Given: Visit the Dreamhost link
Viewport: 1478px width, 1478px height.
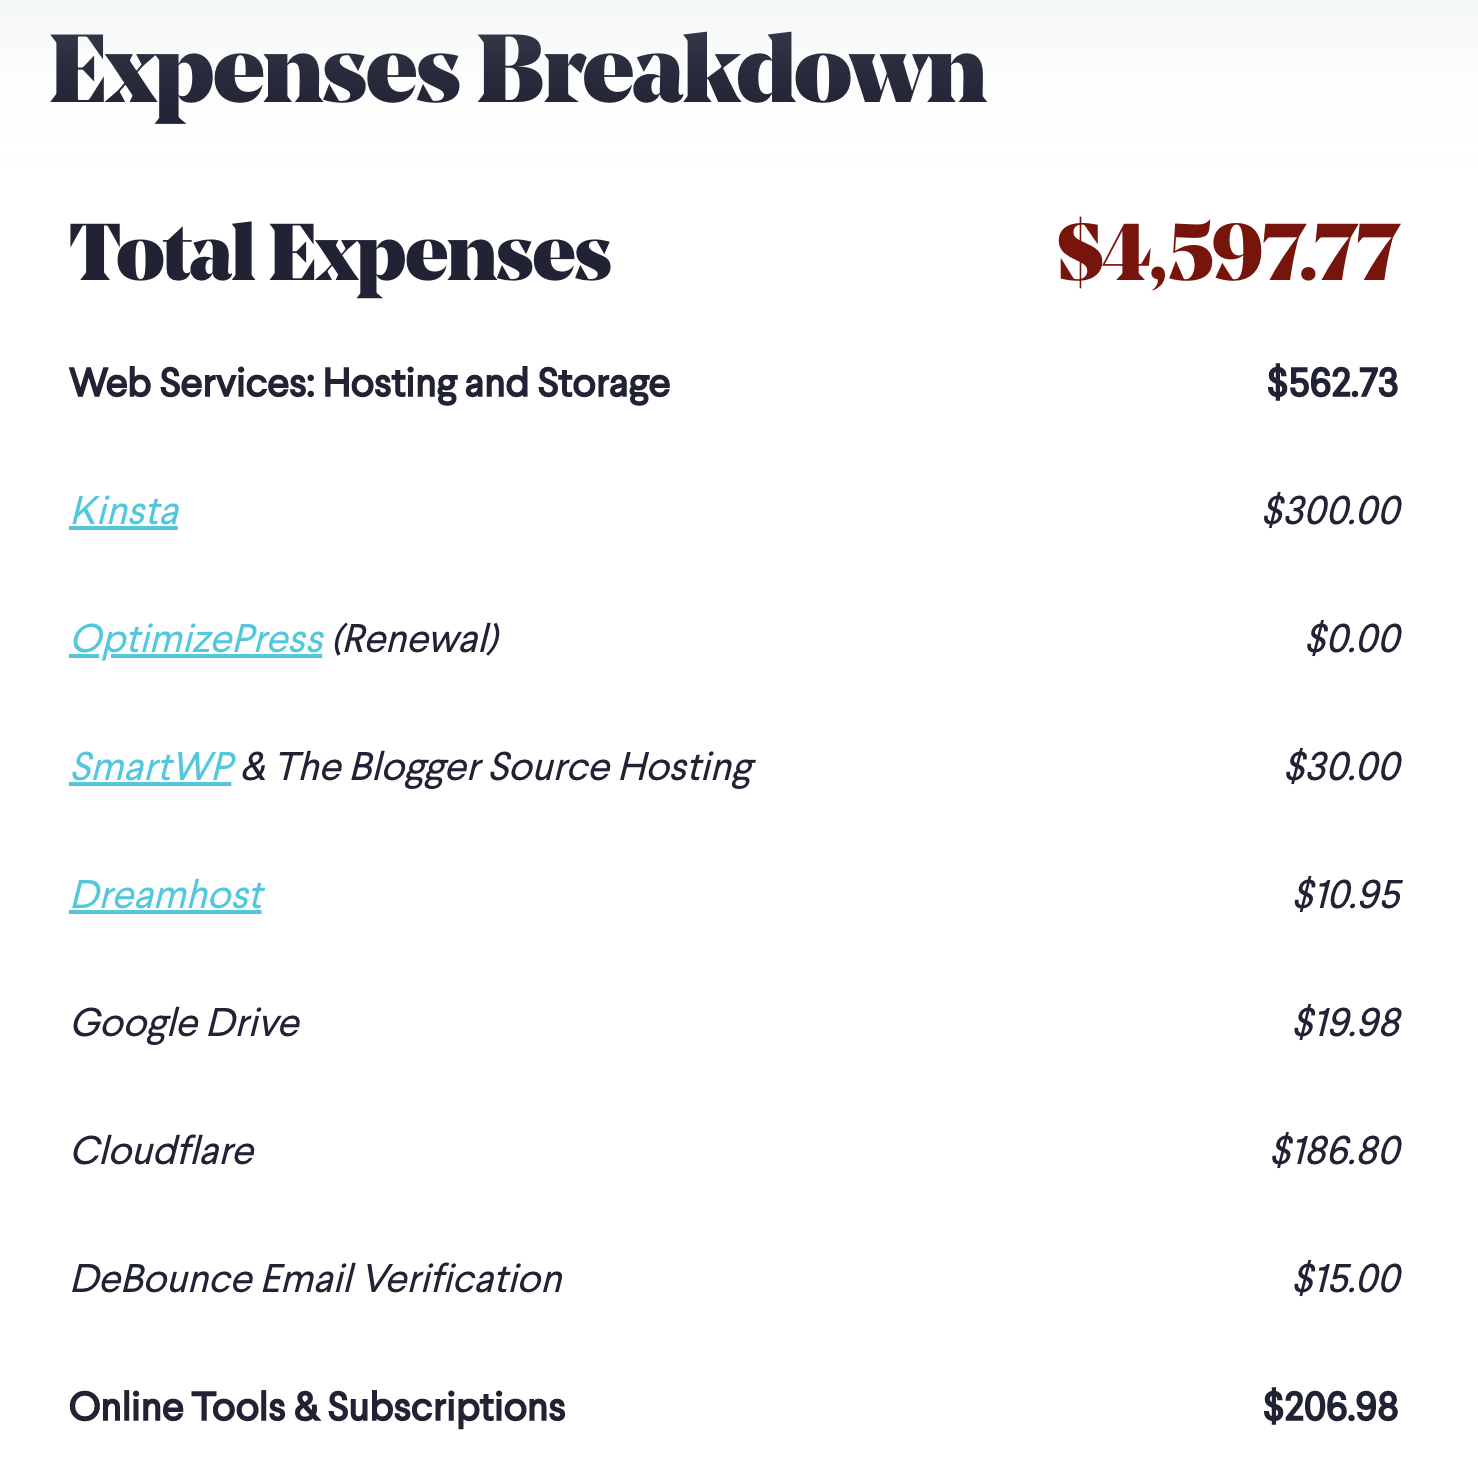Looking at the screenshot, I should pos(167,895).
